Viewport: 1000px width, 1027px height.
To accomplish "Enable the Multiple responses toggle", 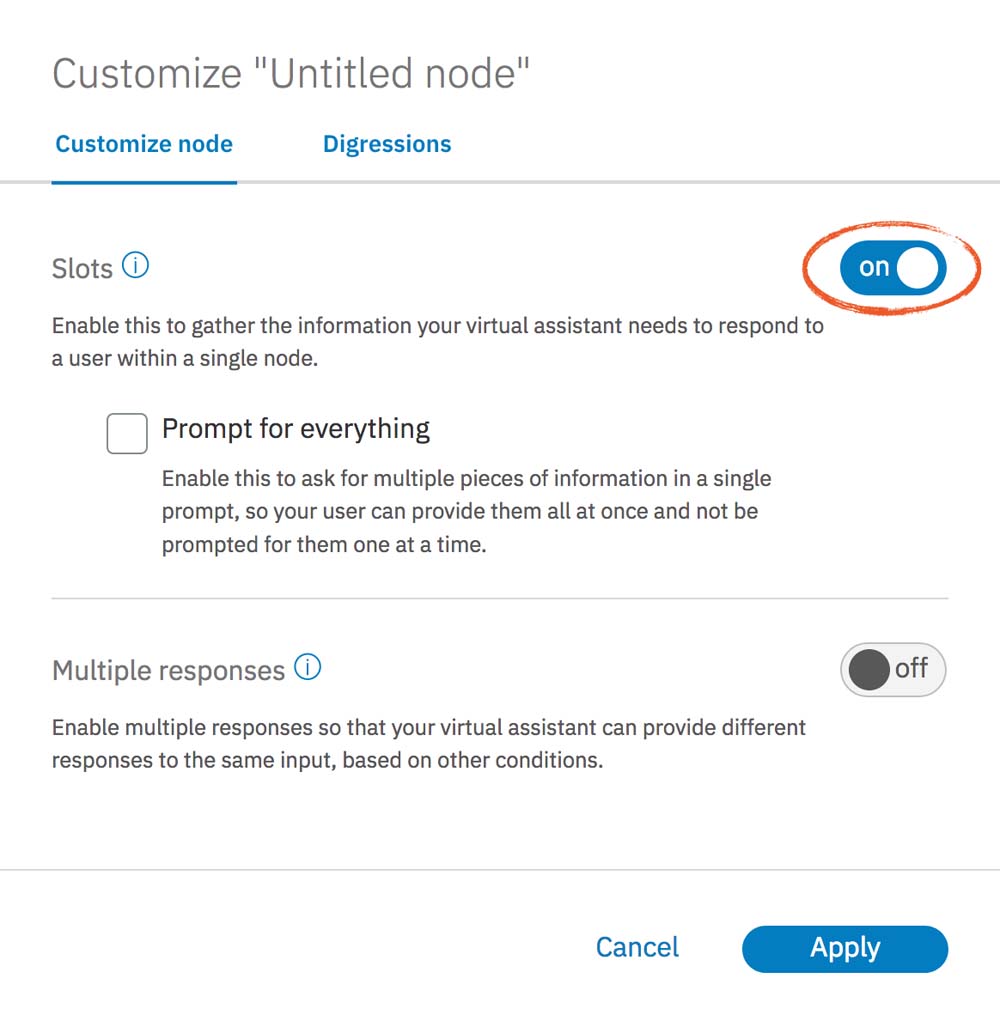I will click(x=892, y=669).
